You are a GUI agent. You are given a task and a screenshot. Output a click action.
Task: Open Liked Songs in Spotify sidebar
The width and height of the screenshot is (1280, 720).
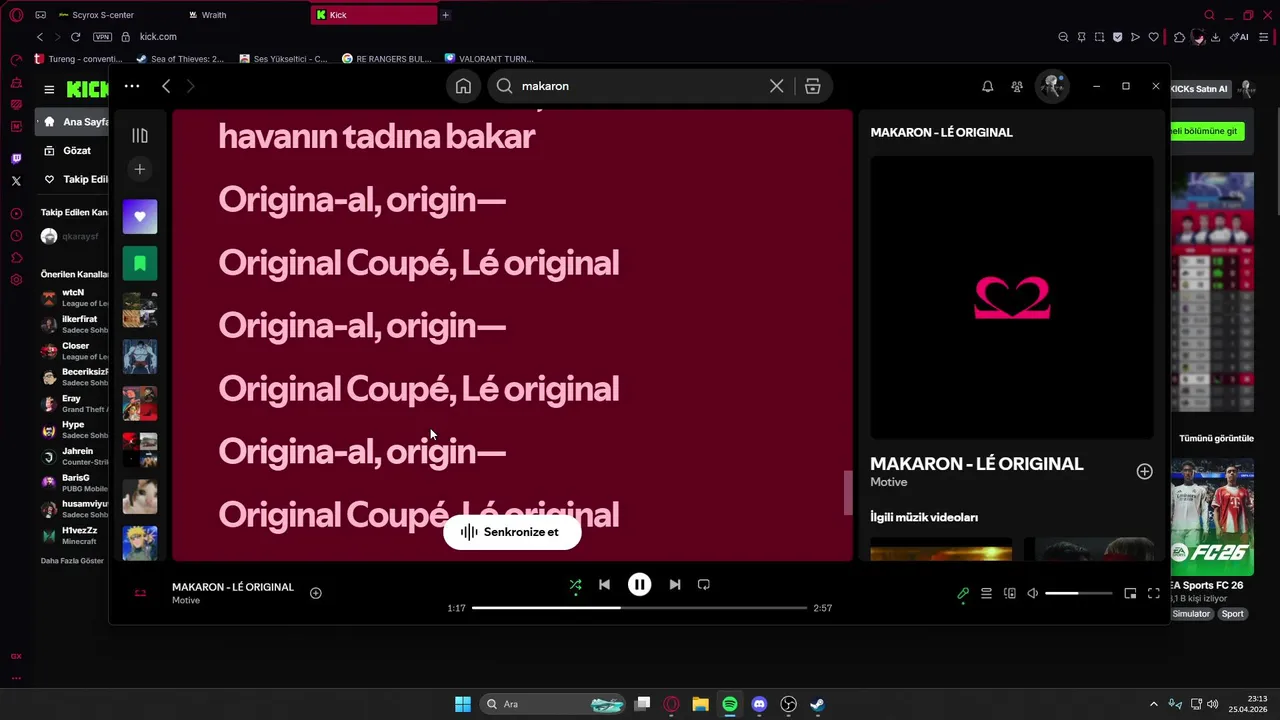pyautogui.click(x=140, y=216)
